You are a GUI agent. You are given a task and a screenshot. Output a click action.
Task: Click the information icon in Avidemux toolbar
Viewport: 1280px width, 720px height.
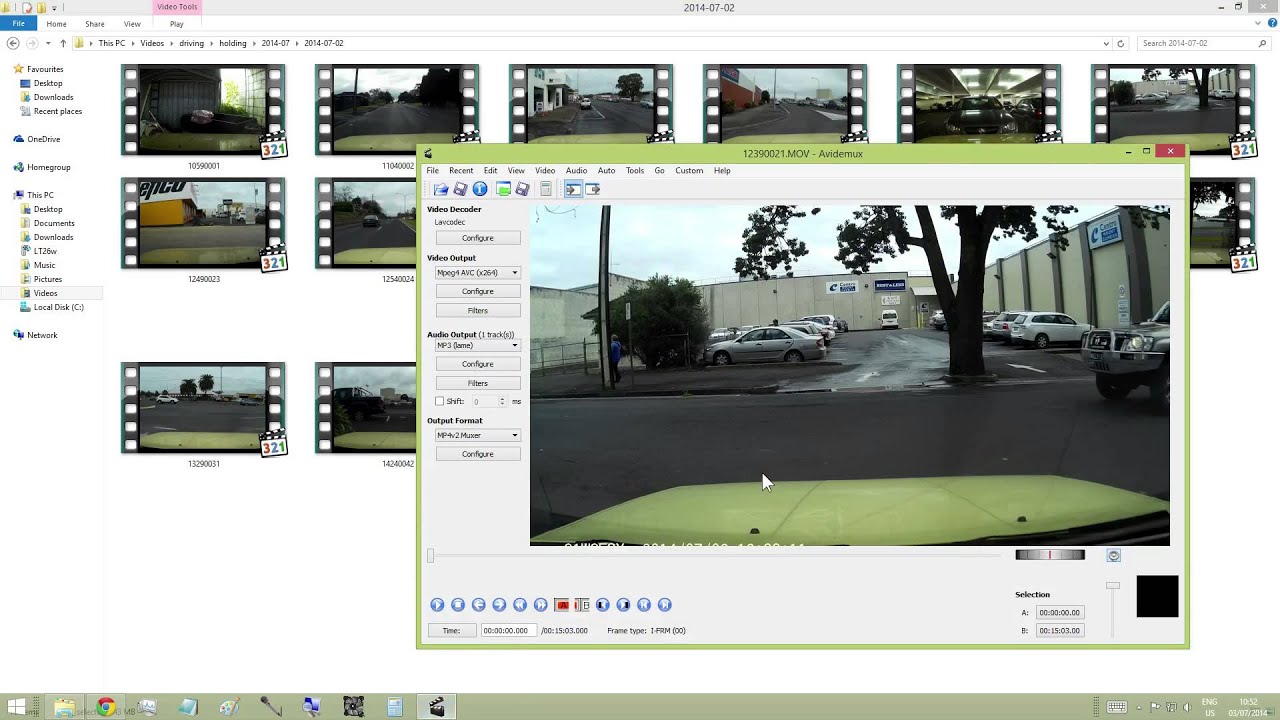click(x=480, y=189)
